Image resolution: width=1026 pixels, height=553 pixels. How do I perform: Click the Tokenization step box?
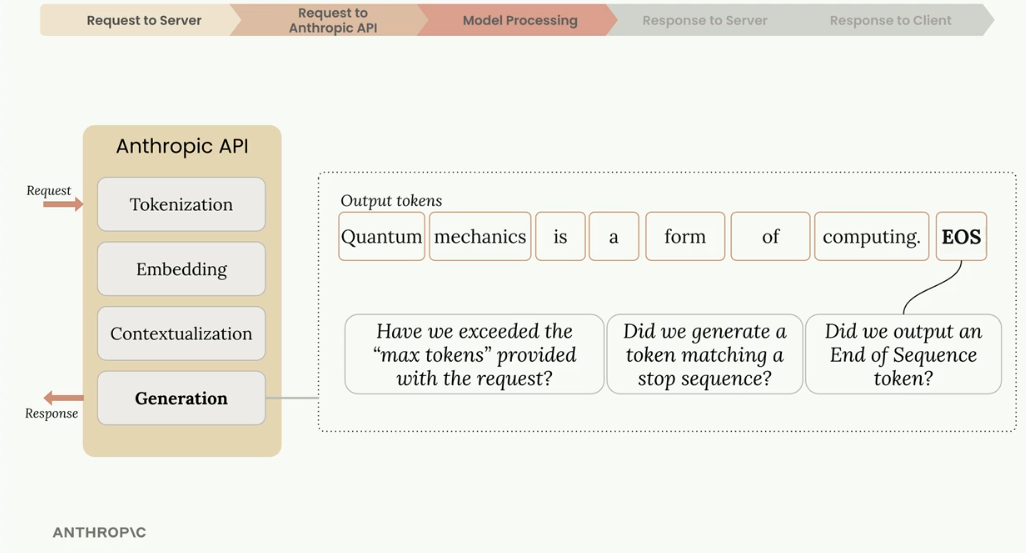click(x=181, y=204)
